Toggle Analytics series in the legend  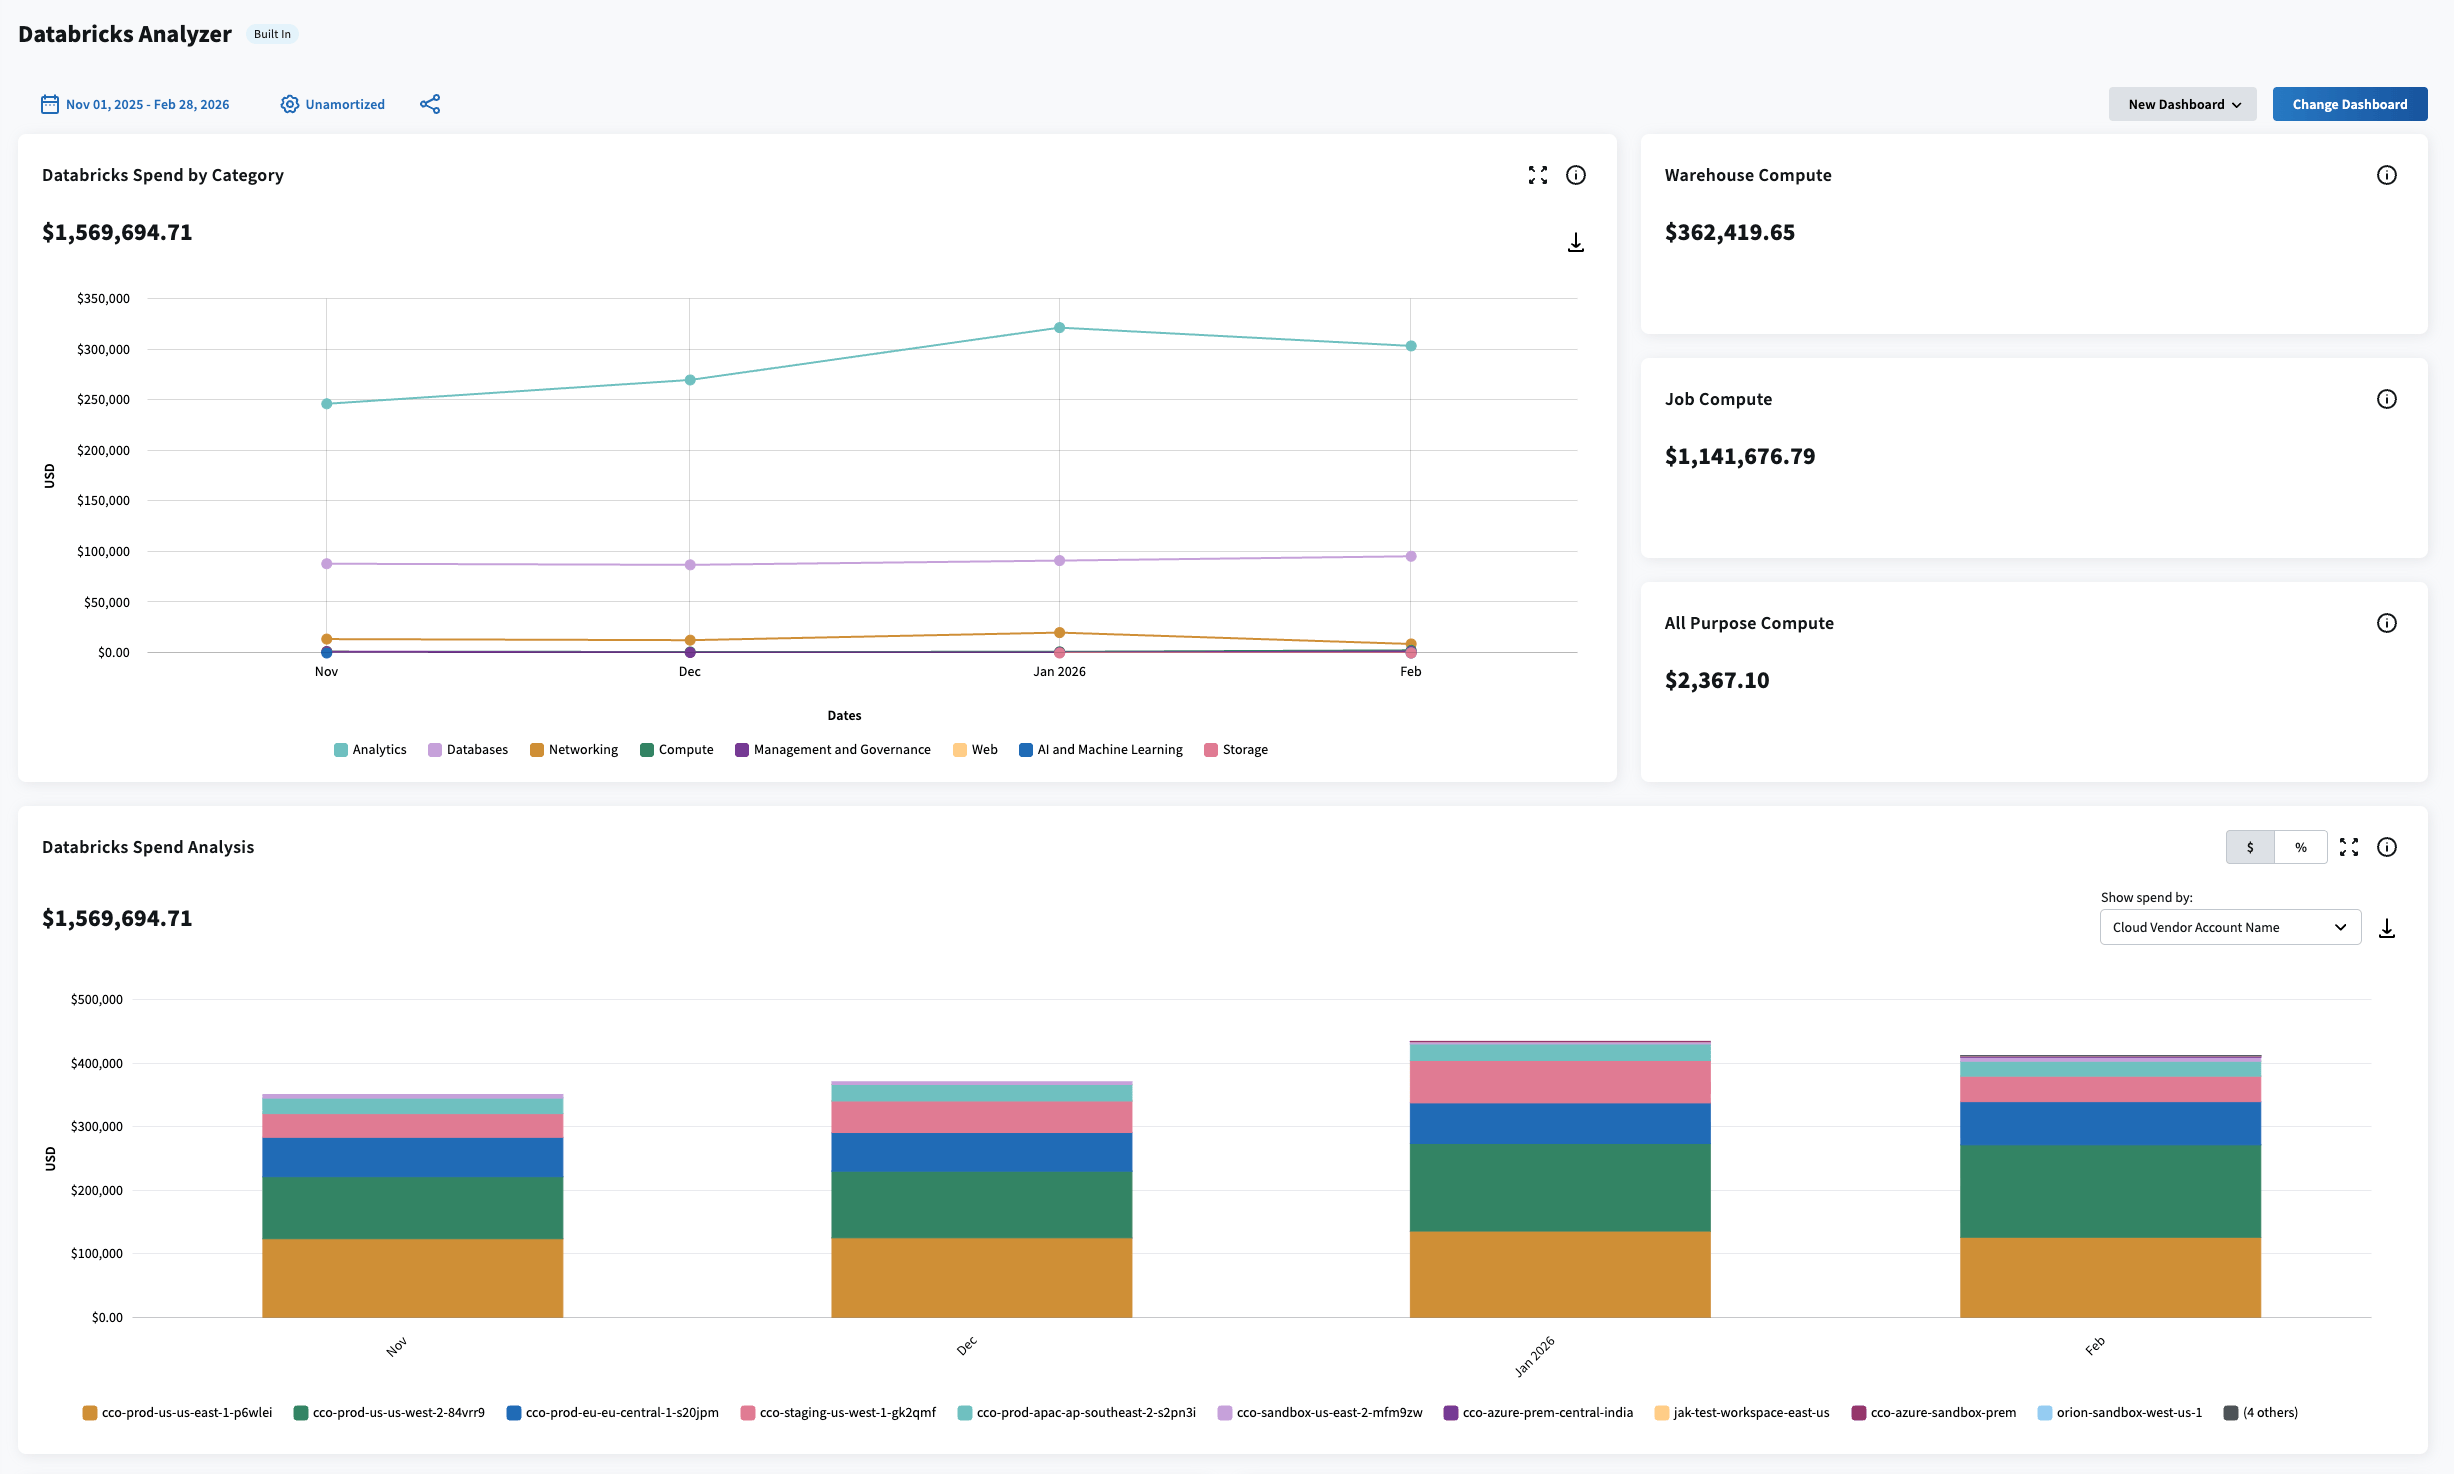tap(370, 750)
